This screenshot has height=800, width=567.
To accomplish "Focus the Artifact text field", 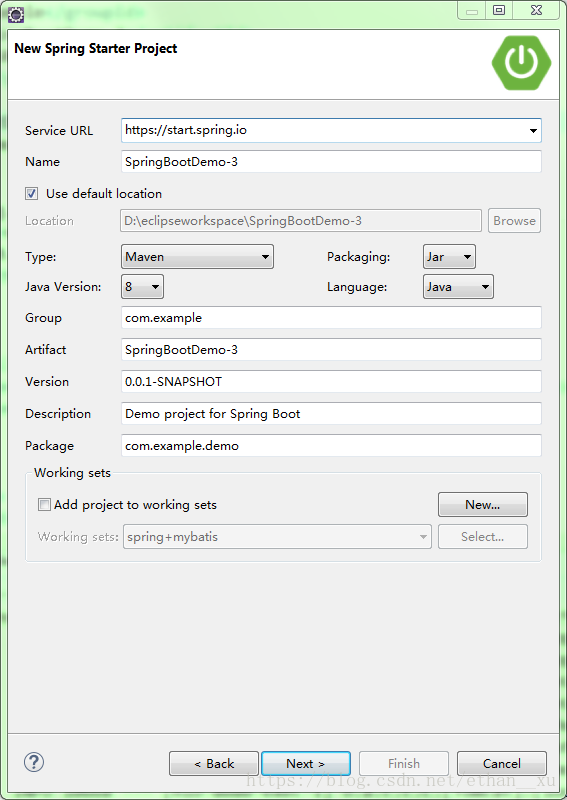I will (331, 350).
